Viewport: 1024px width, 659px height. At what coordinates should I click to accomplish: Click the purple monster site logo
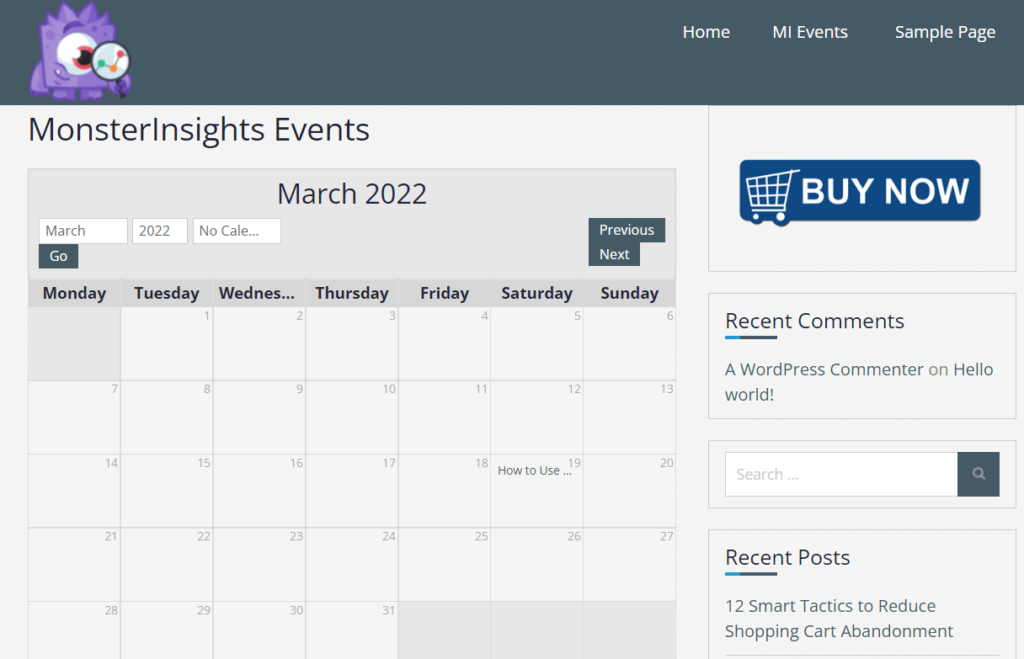click(x=78, y=52)
